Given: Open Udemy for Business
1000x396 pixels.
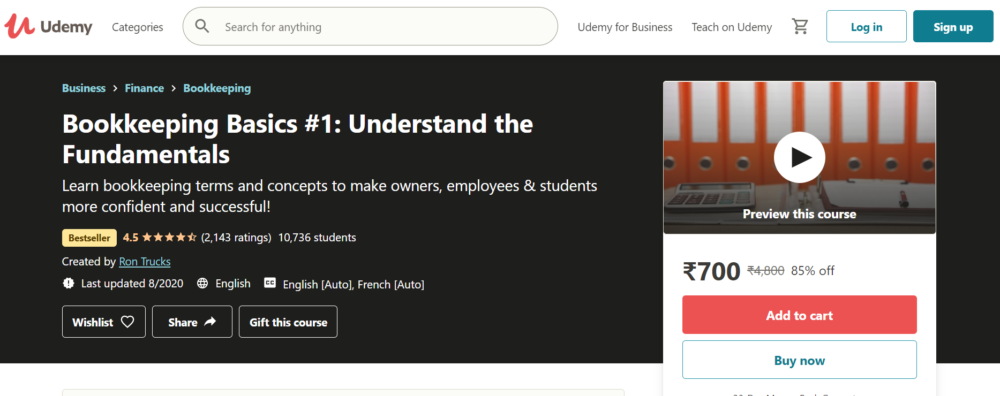Looking at the screenshot, I should click(x=625, y=27).
